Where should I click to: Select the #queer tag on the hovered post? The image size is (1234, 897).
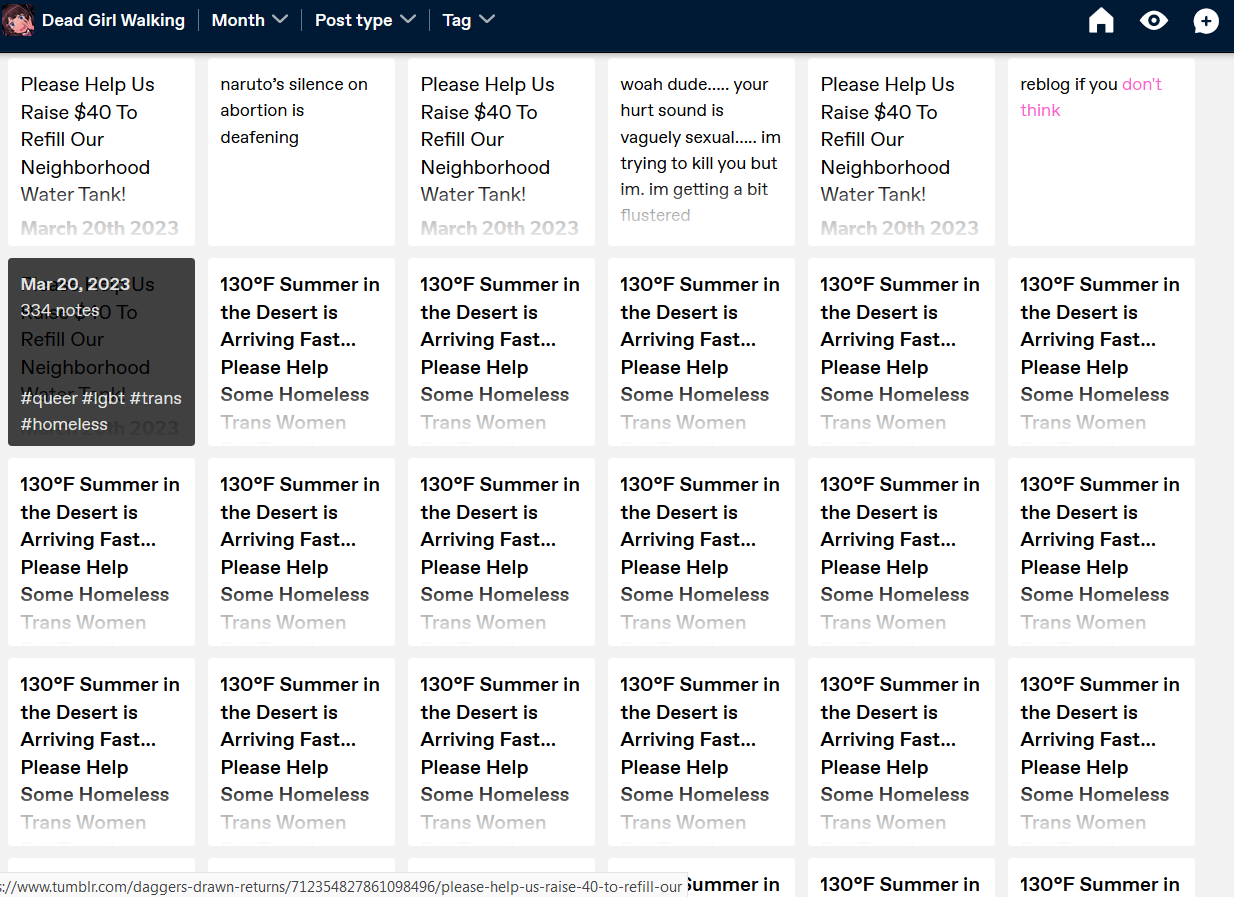coord(48,398)
